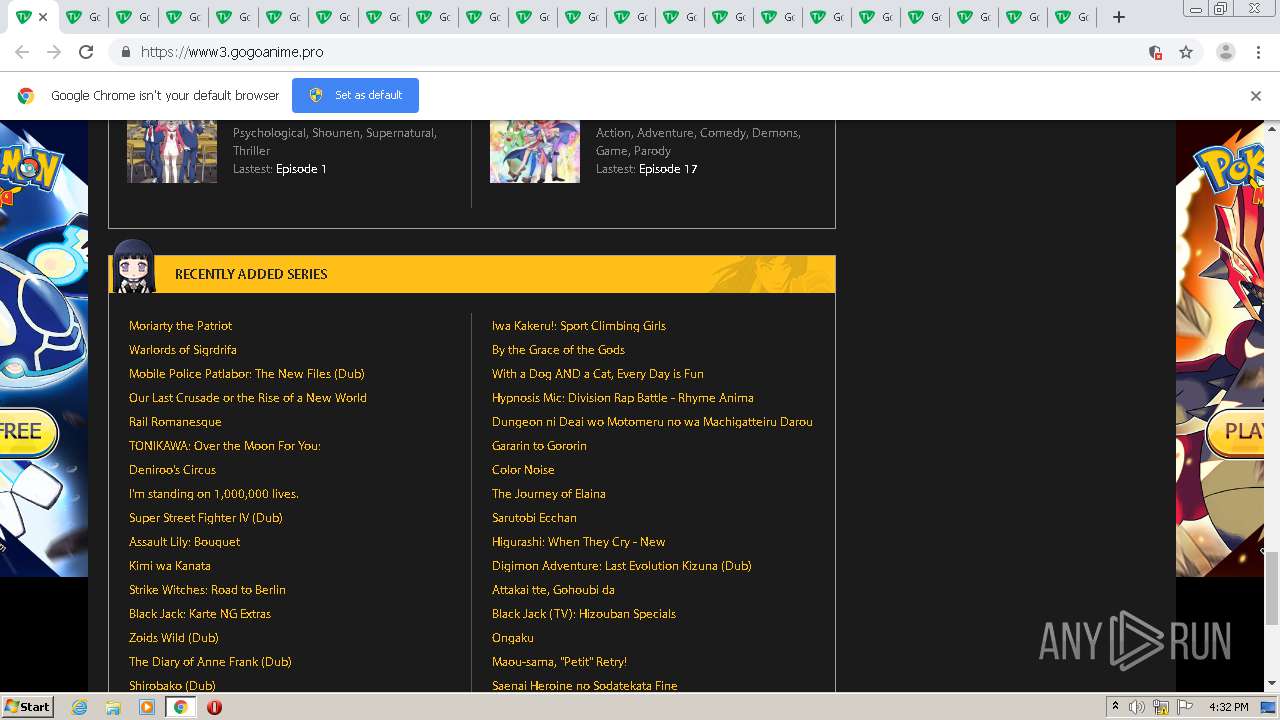Open Deniroo's Circus link
Image resolution: width=1280 pixels, height=720 pixels.
click(x=172, y=470)
